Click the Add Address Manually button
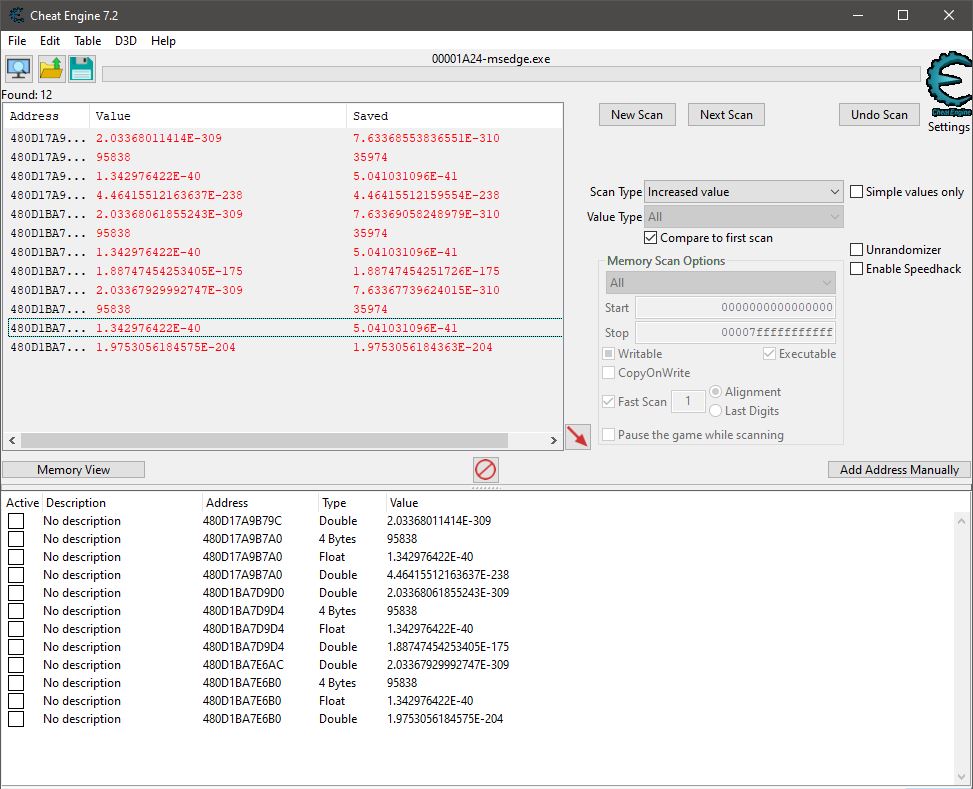973x789 pixels. coord(898,470)
